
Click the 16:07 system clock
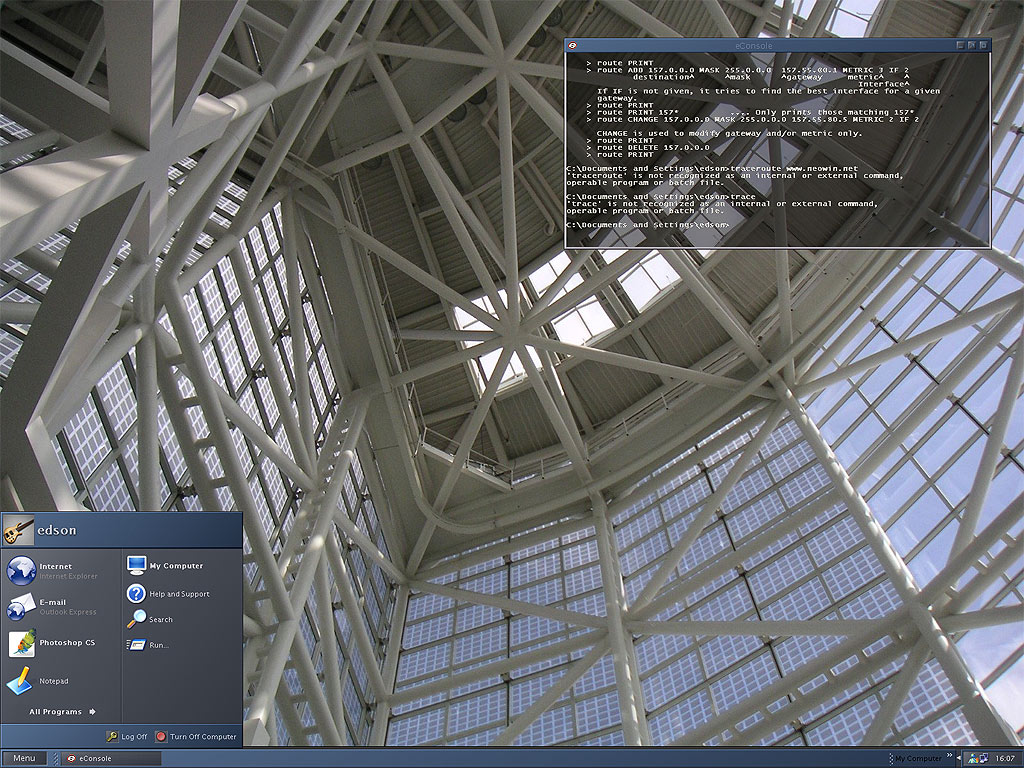[1005, 759]
